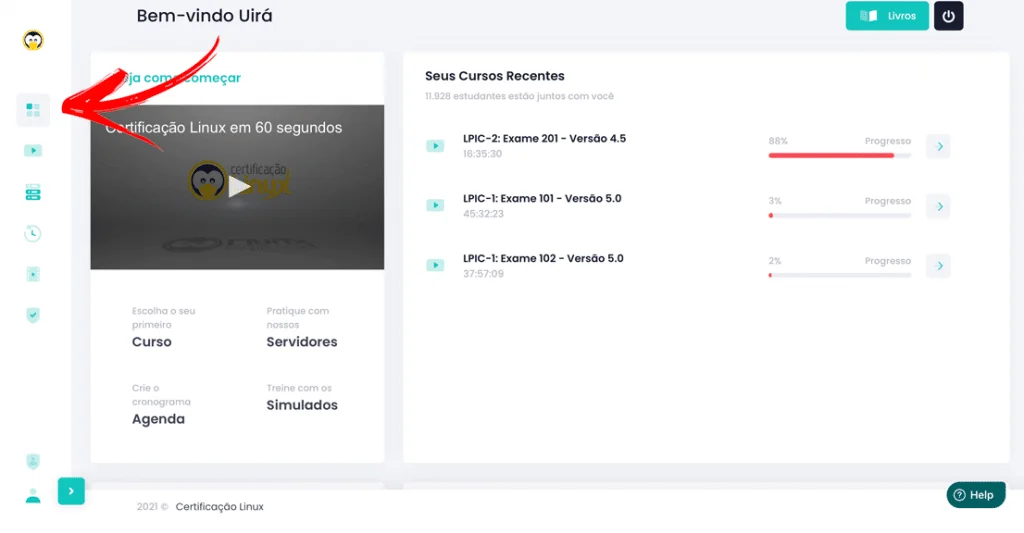Open LPIC-2 Exame 201 with its arrow
This screenshot has width=1024, height=533.
tap(938, 147)
